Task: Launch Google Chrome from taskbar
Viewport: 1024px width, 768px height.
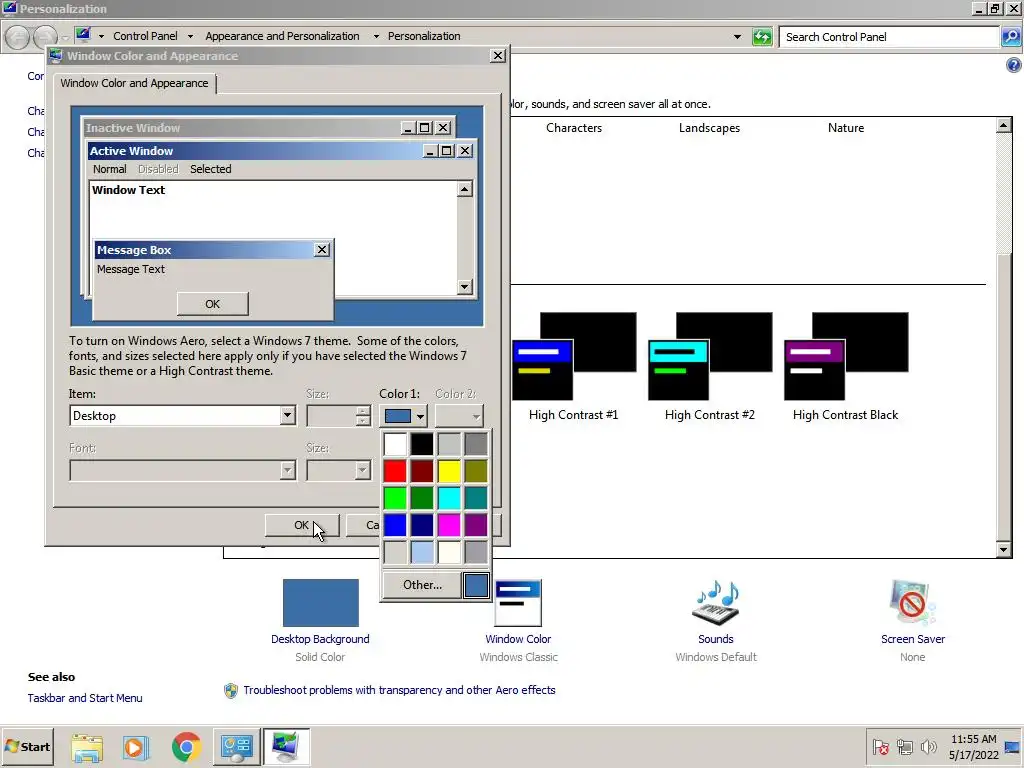Action: point(186,747)
